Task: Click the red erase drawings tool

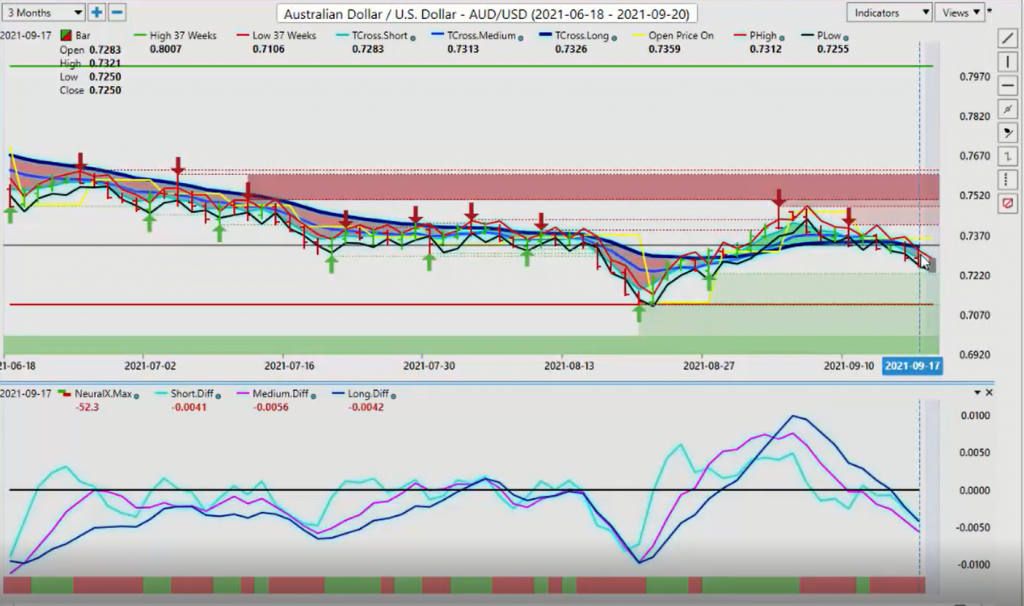Action: coord(1008,203)
